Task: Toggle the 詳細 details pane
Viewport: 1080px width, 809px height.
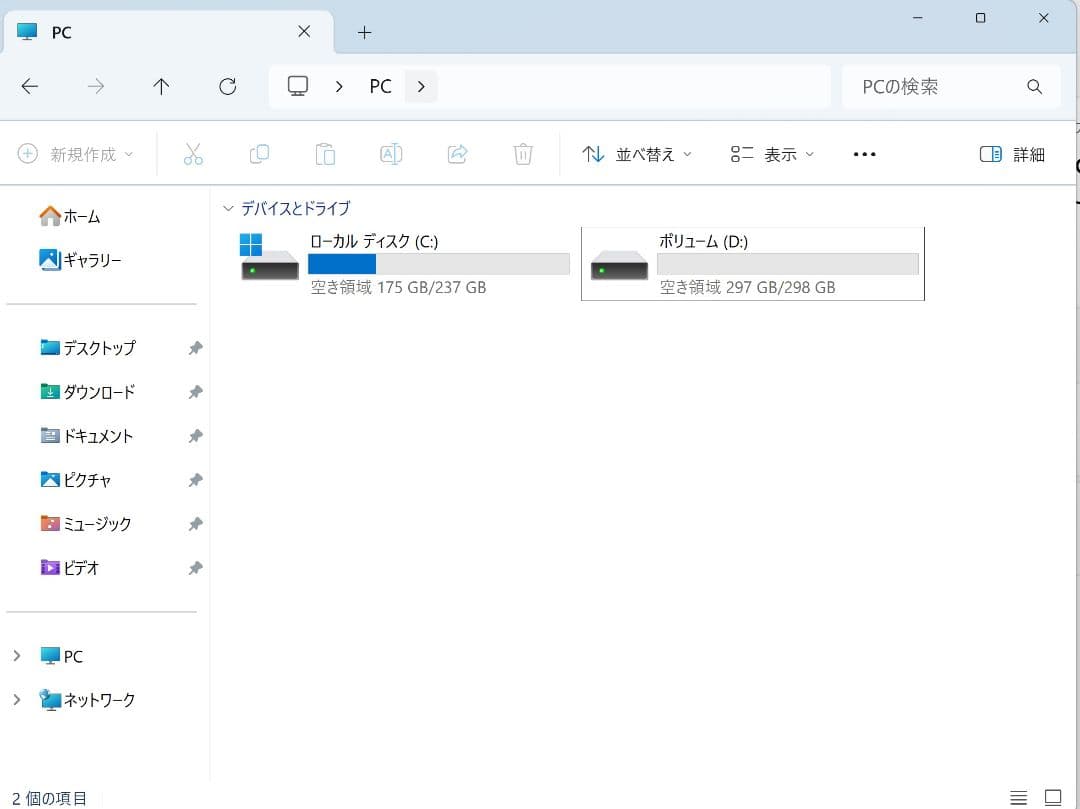Action: [x=1011, y=154]
